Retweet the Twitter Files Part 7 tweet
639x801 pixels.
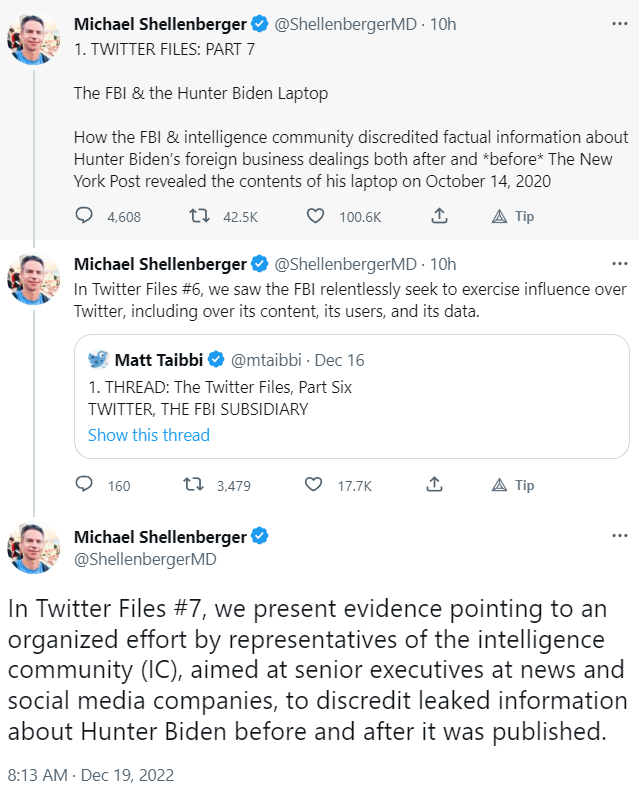(x=199, y=216)
